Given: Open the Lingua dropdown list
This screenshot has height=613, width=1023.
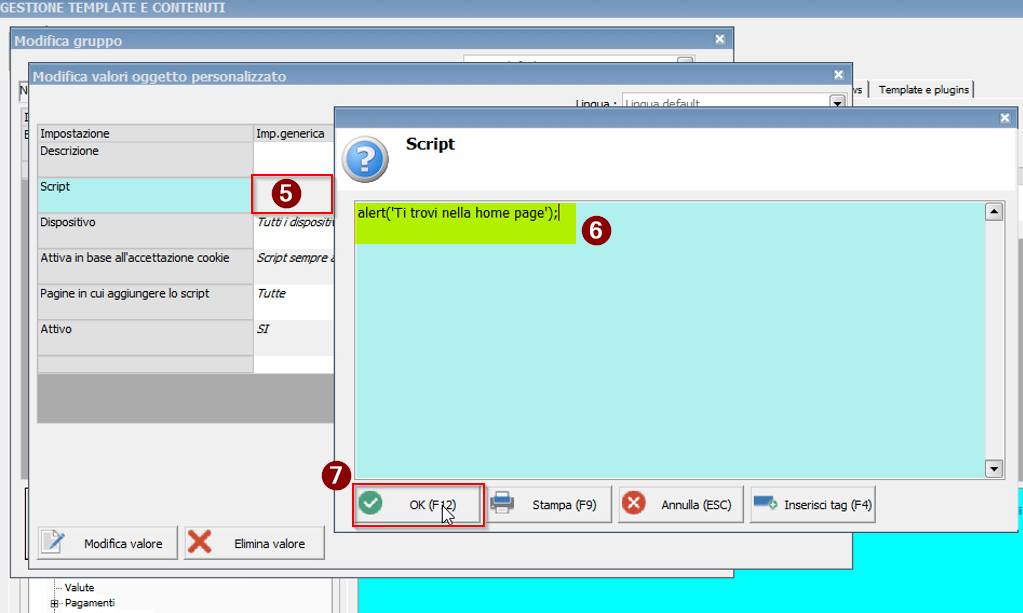Looking at the screenshot, I should pos(837,103).
